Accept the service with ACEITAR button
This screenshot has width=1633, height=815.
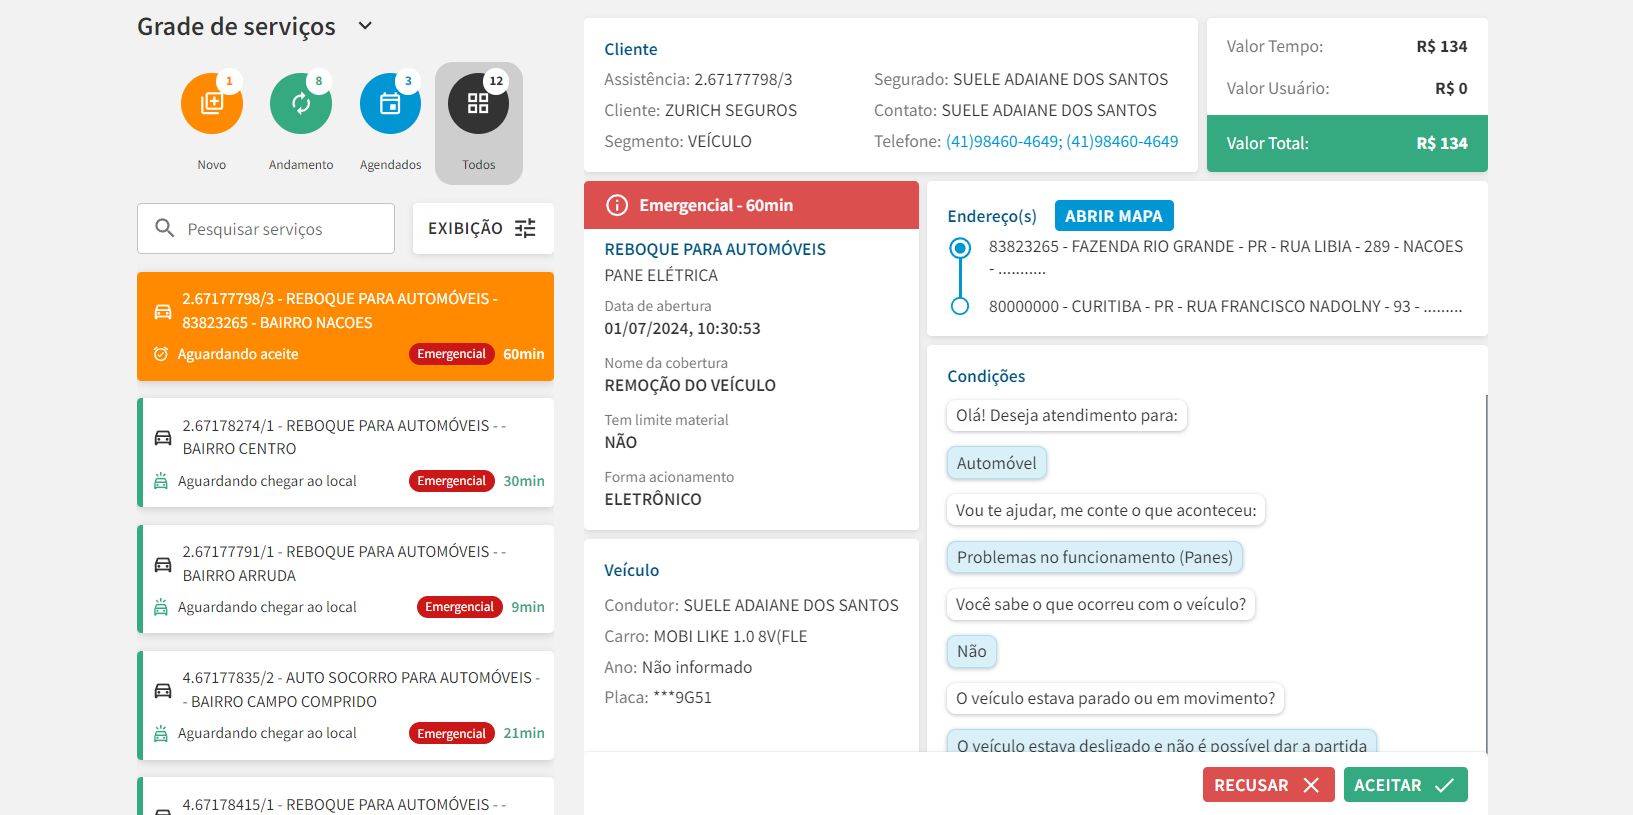point(1404,785)
